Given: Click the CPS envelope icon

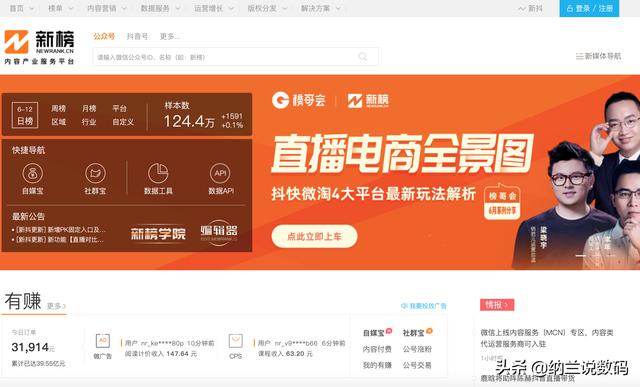Looking at the screenshot, I should click(236, 341).
